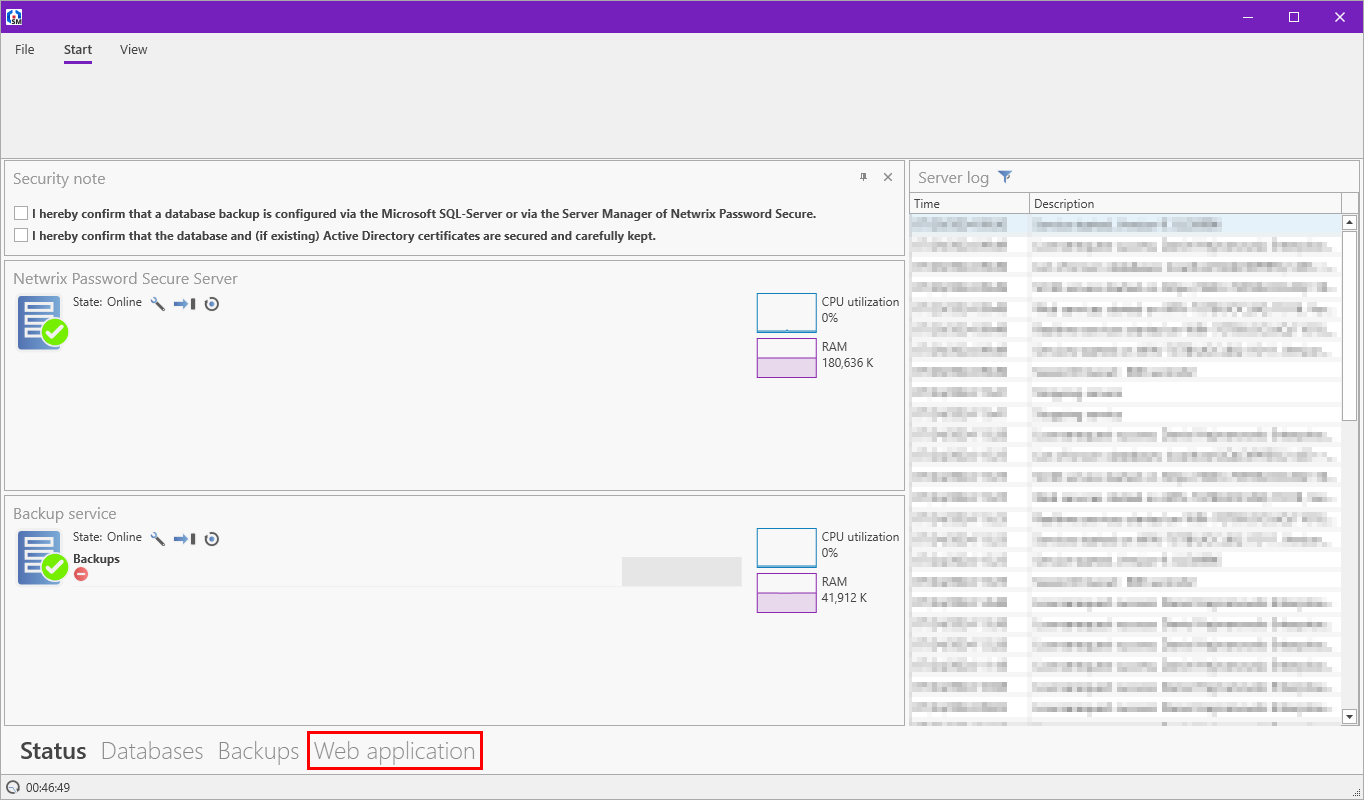Open Backup service wrench settings icon
Screen dimensions: 1364x800
tap(157, 538)
